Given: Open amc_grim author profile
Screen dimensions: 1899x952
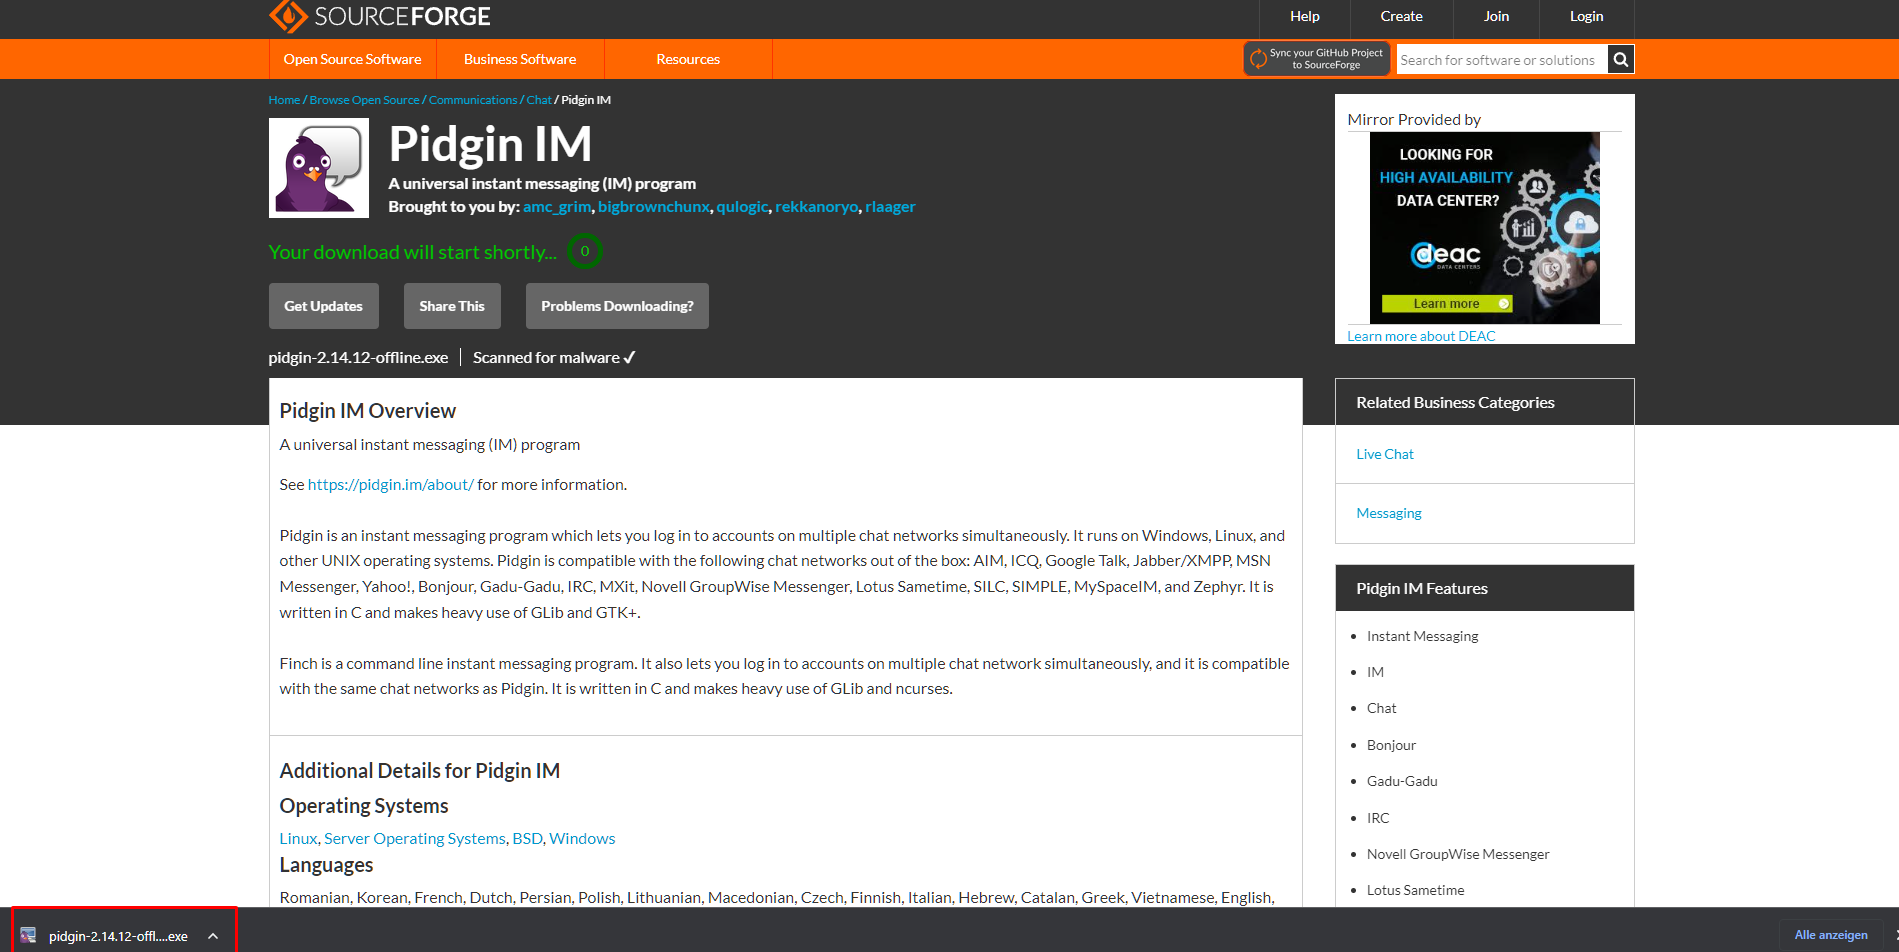Looking at the screenshot, I should [556, 207].
